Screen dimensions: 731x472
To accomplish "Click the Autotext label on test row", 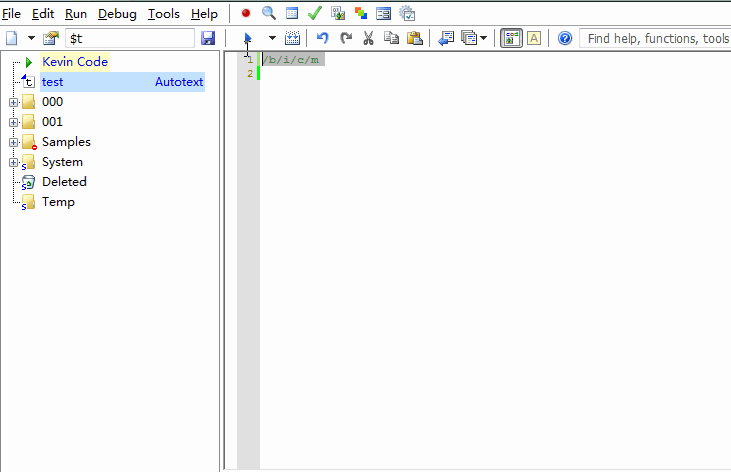I will point(179,82).
